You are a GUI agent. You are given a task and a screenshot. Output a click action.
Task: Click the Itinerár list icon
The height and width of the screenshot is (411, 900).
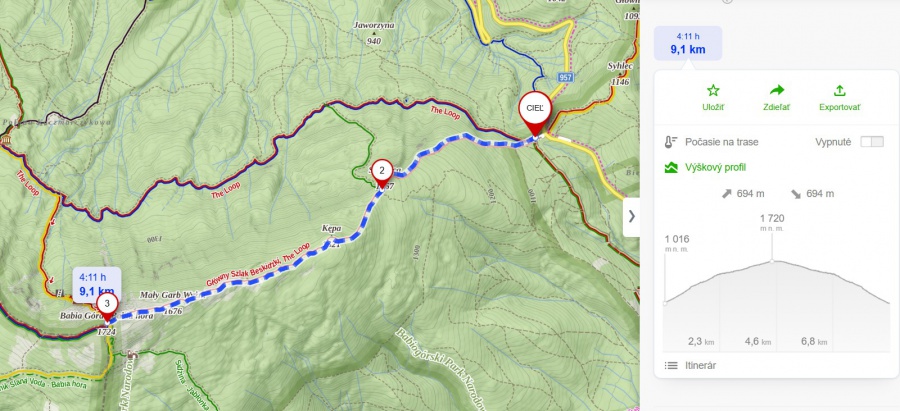pyautogui.click(x=670, y=365)
